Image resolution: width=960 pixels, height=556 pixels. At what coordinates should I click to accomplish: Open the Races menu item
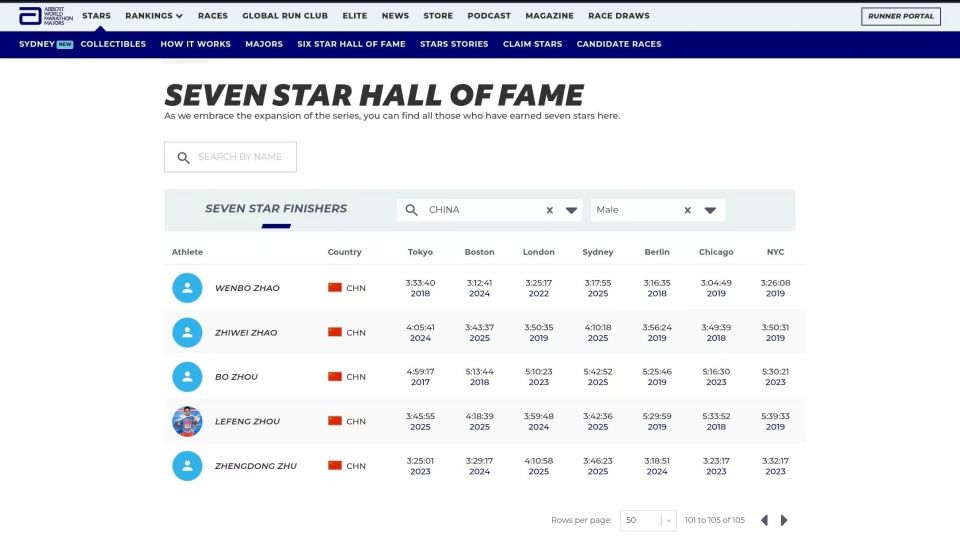coord(212,16)
